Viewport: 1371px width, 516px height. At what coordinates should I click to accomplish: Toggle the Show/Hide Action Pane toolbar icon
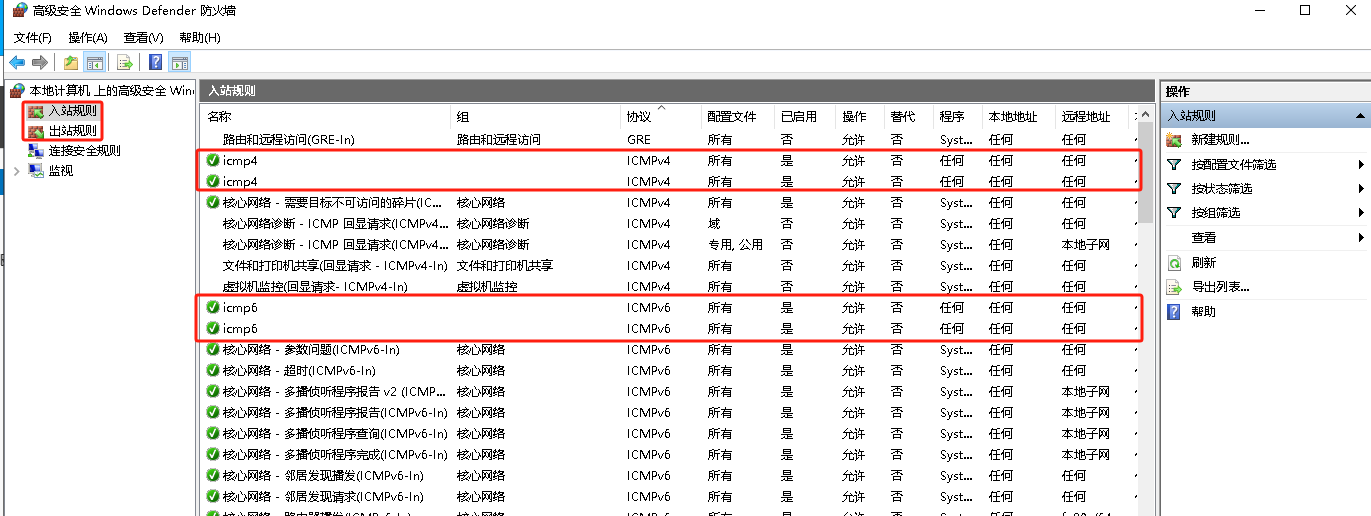[x=180, y=63]
